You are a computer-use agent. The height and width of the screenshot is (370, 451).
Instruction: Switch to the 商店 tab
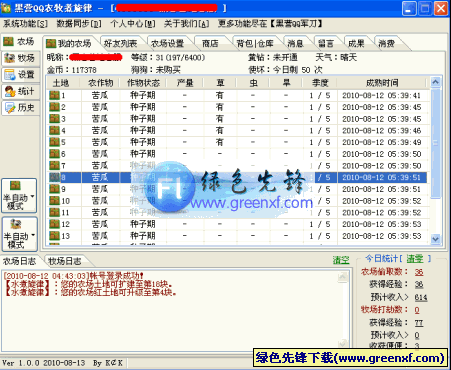point(210,43)
